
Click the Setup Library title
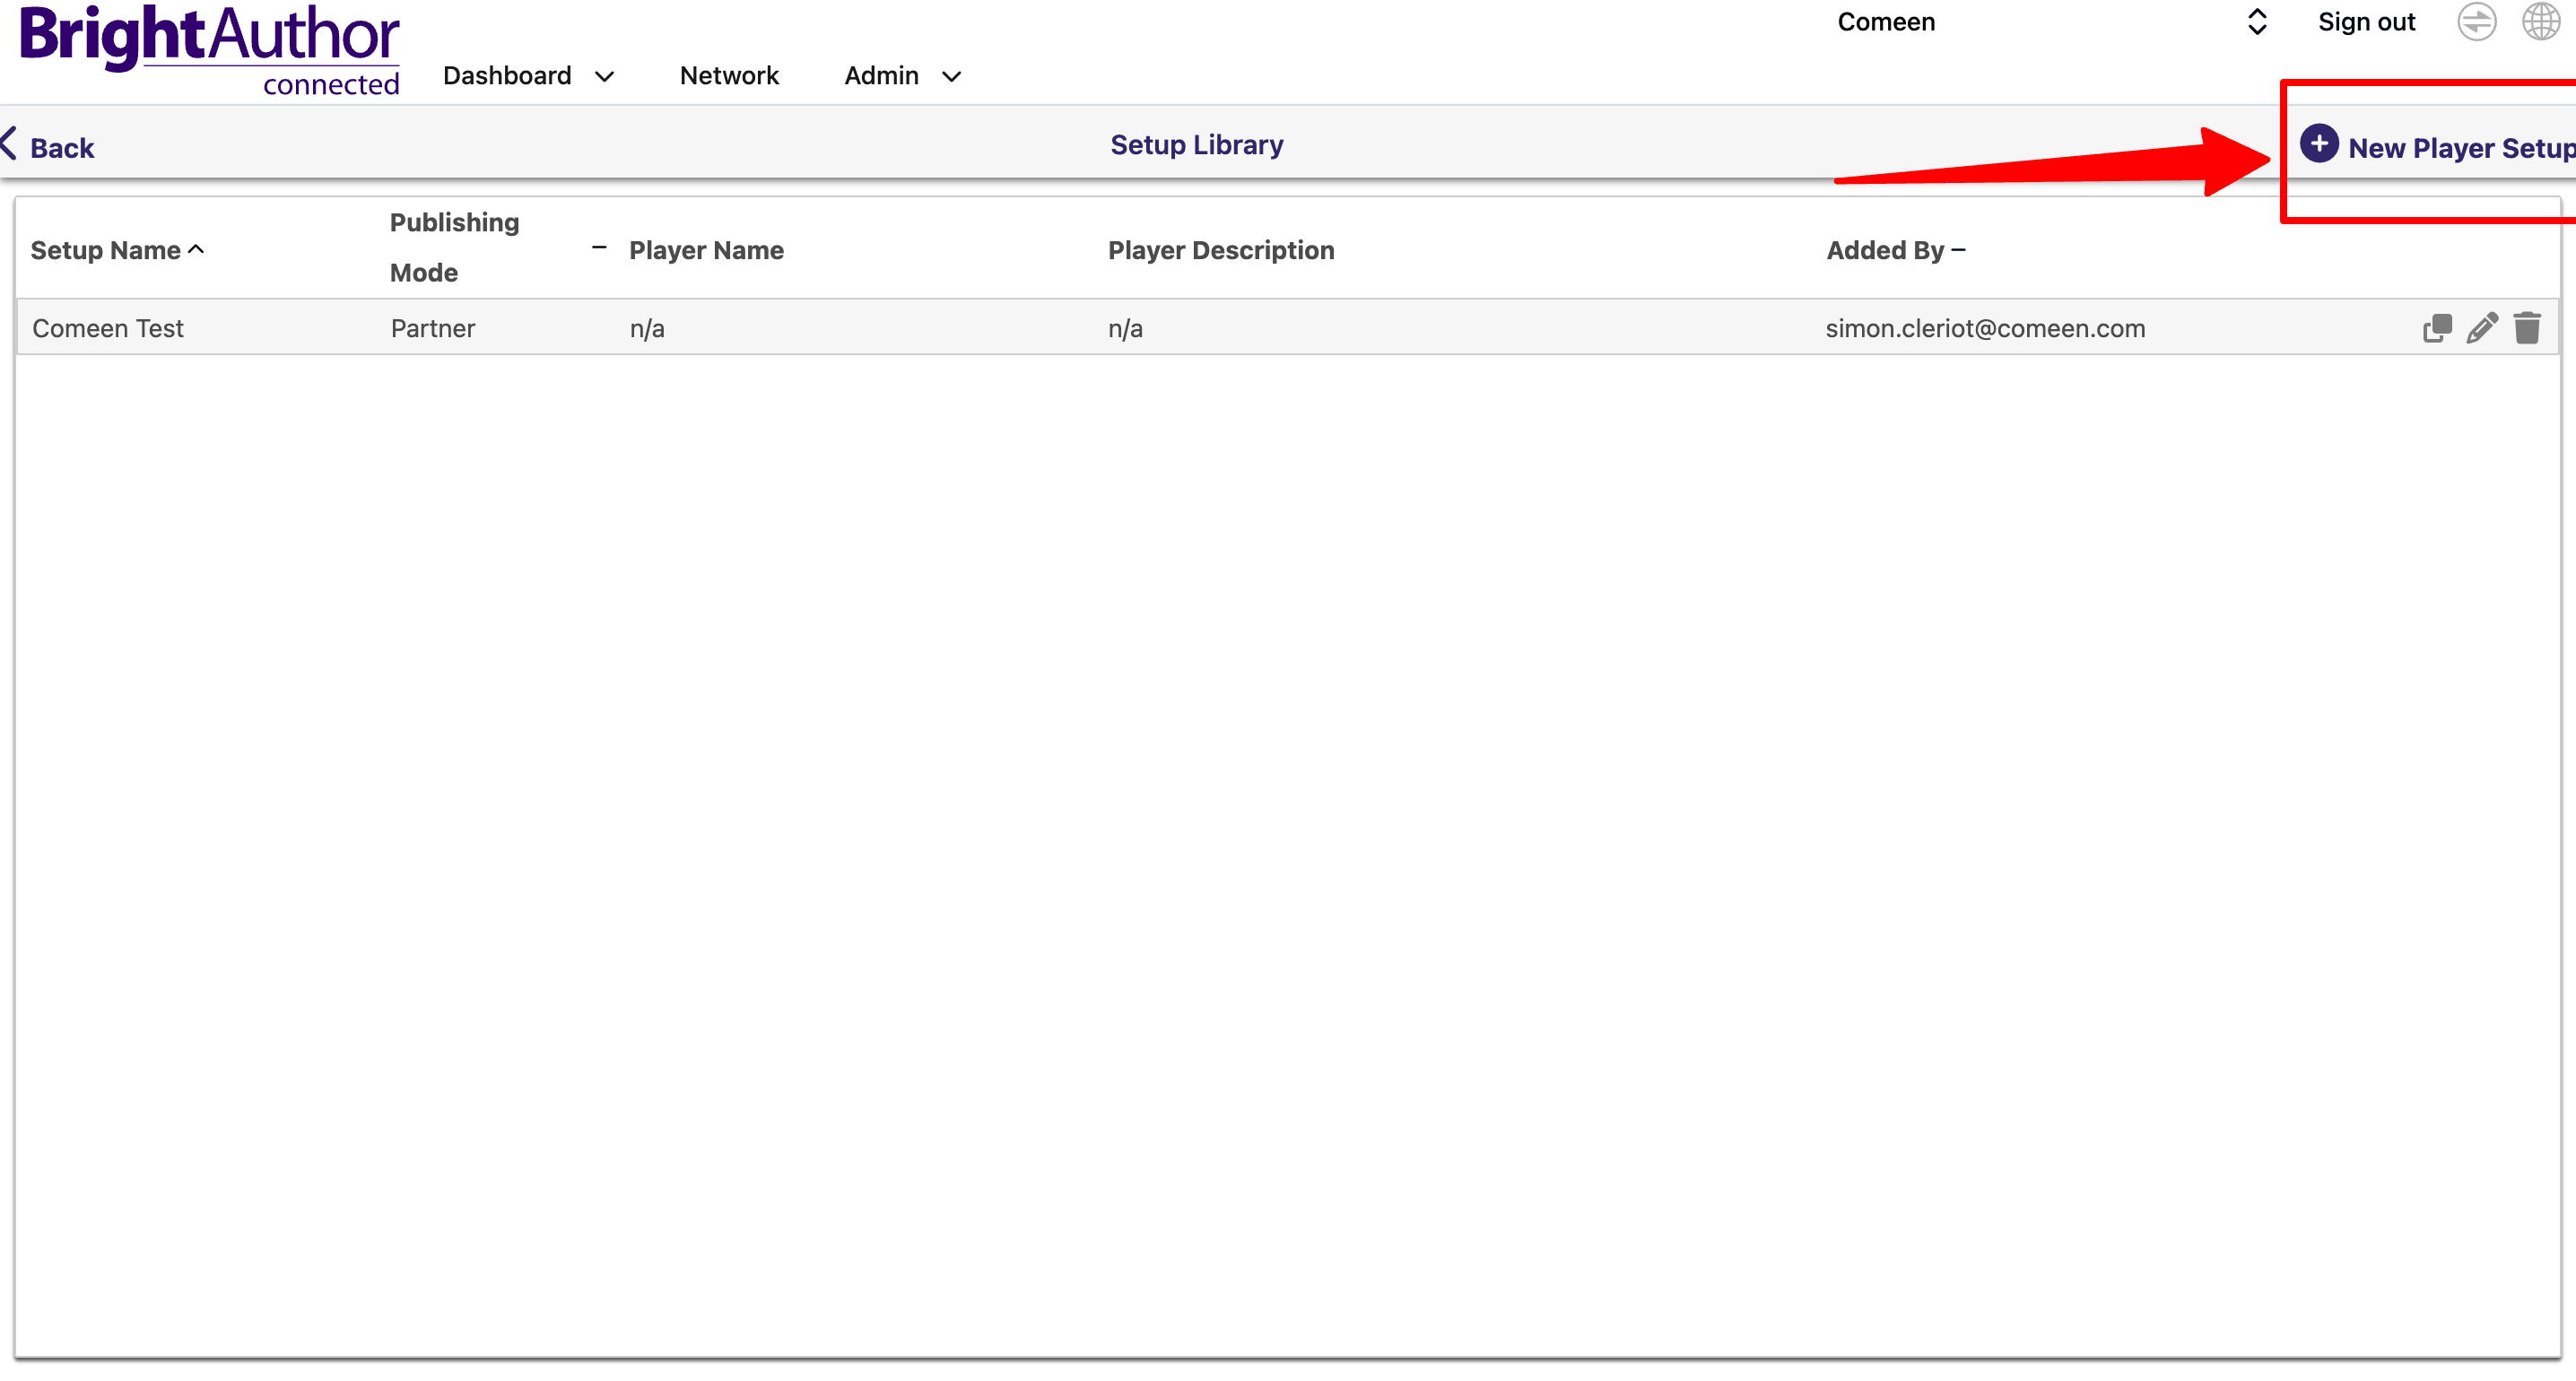point(1196,145)
